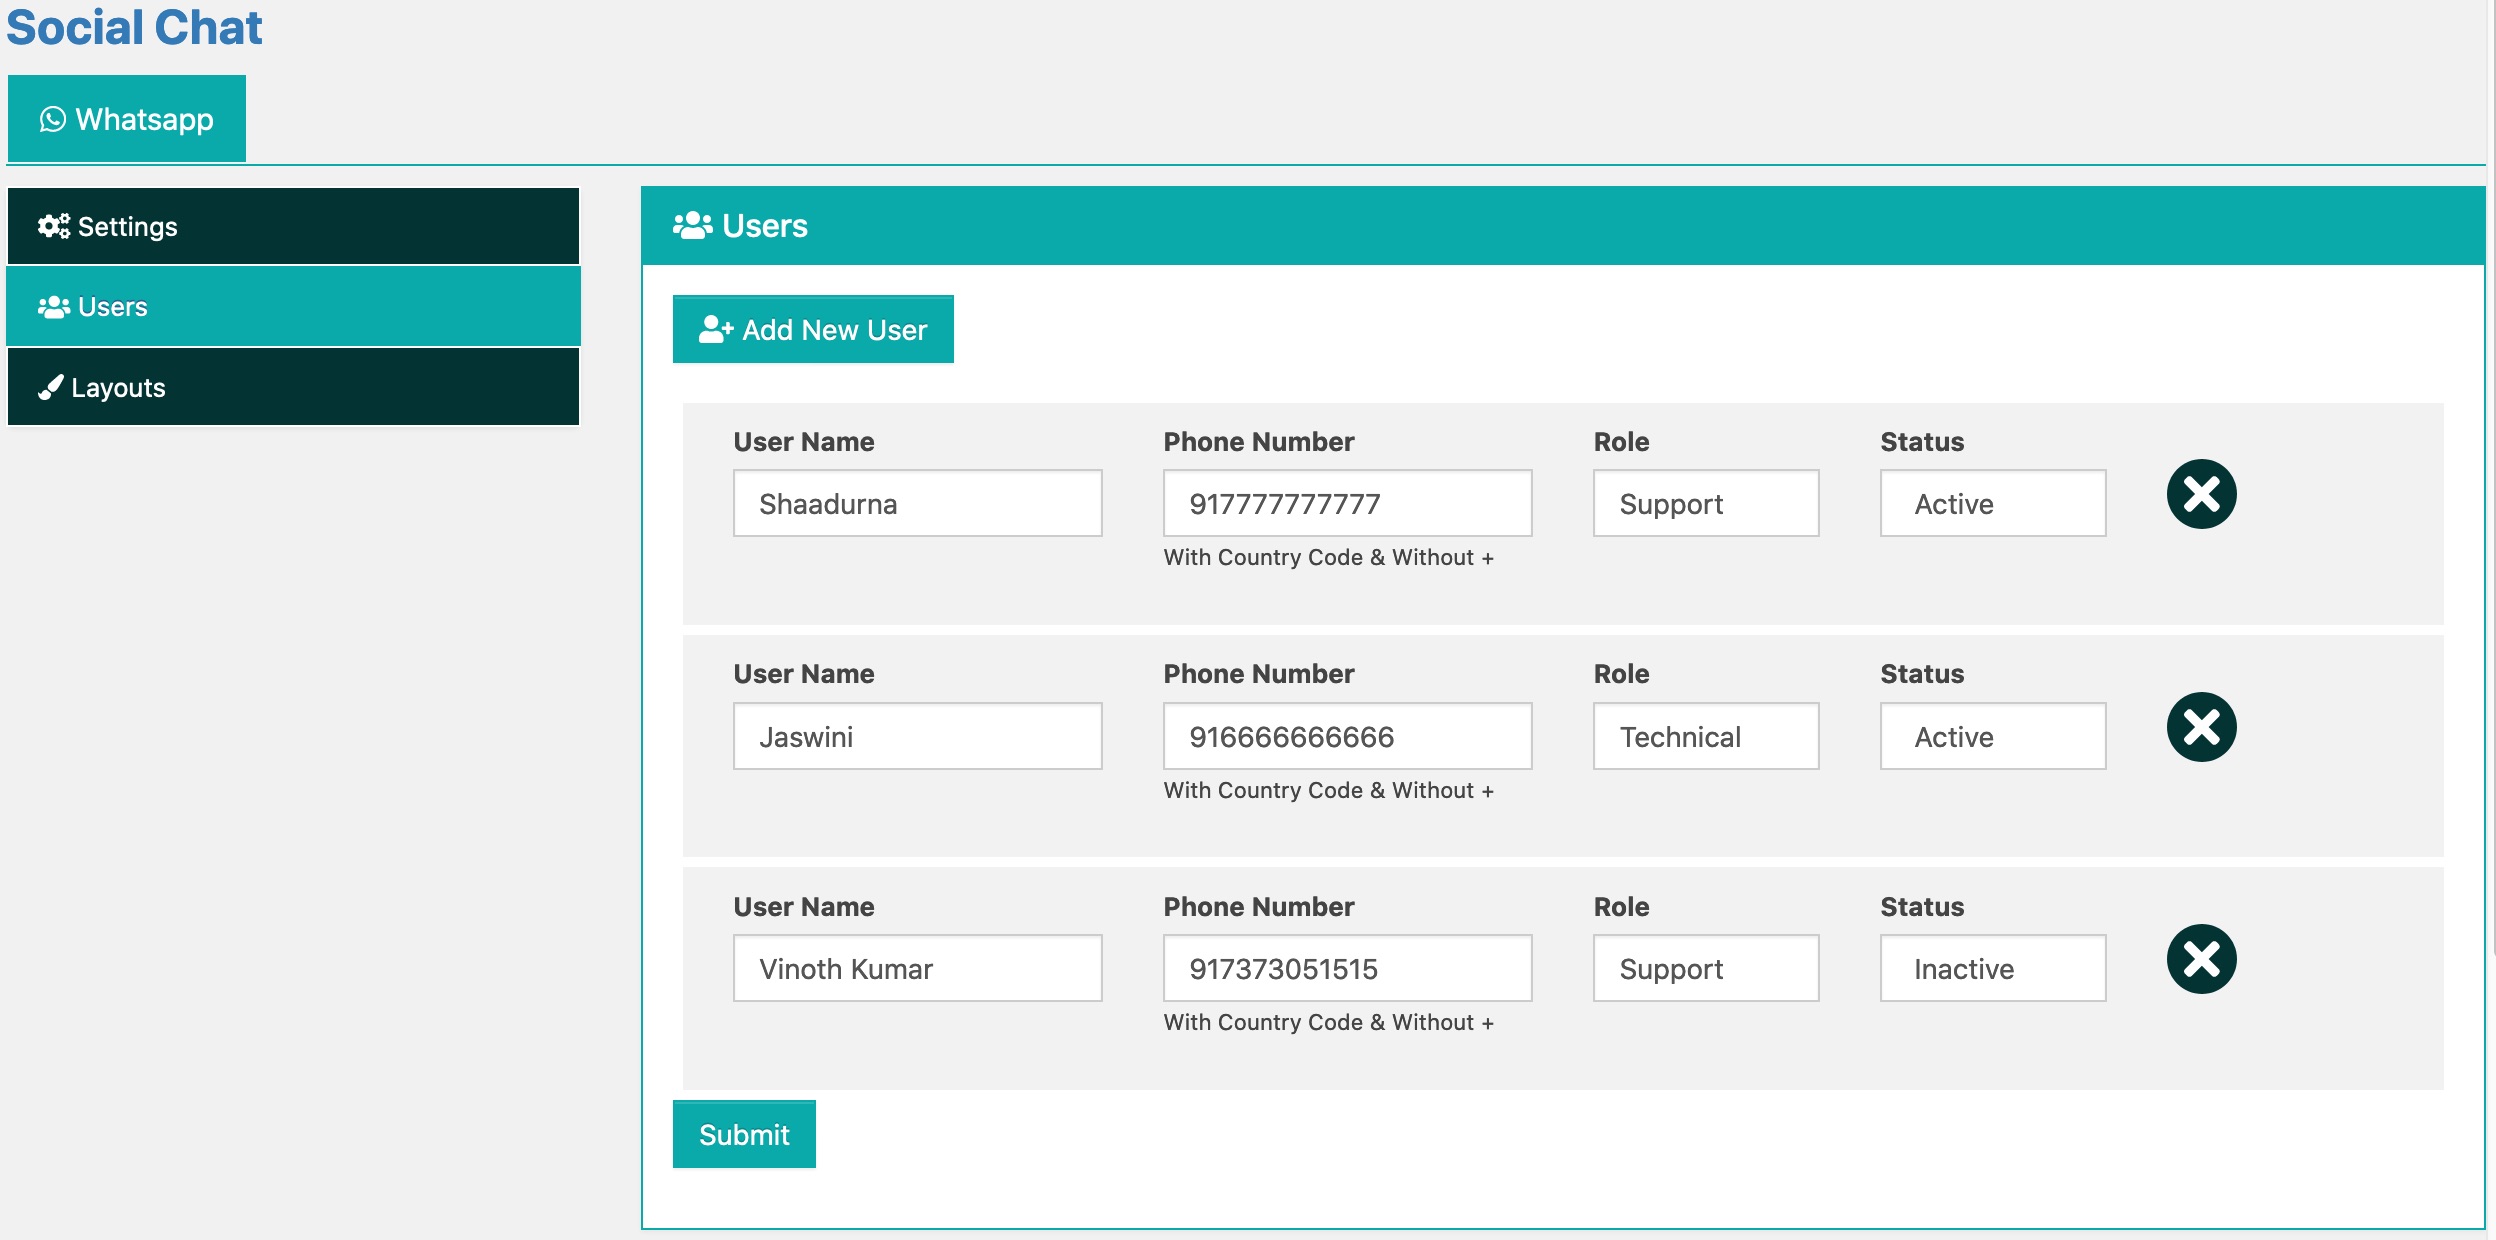Click the Add New User button
2496x1240 pixels.
click(x=813, y=329)
